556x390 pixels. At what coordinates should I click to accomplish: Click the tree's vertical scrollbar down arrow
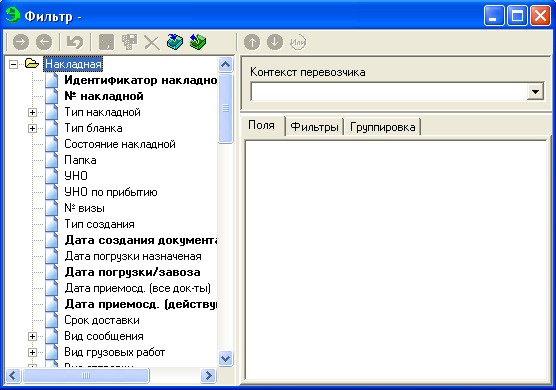point(226,358)
